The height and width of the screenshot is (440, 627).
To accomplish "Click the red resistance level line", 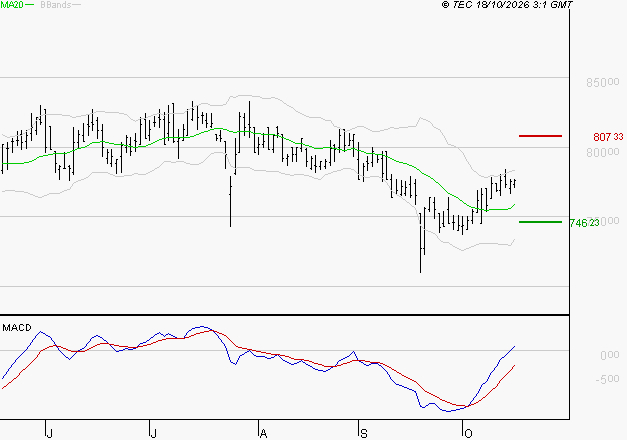I will (540, 136).
